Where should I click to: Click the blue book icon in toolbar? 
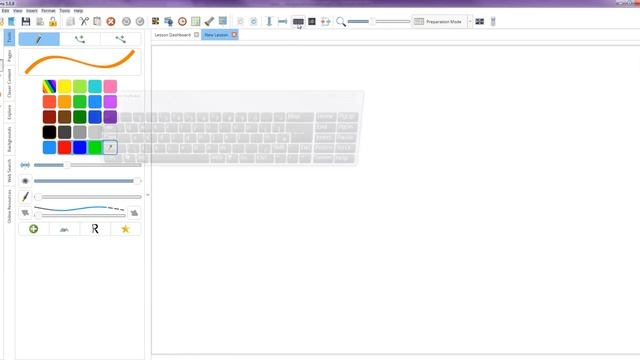tap(11, 21)
